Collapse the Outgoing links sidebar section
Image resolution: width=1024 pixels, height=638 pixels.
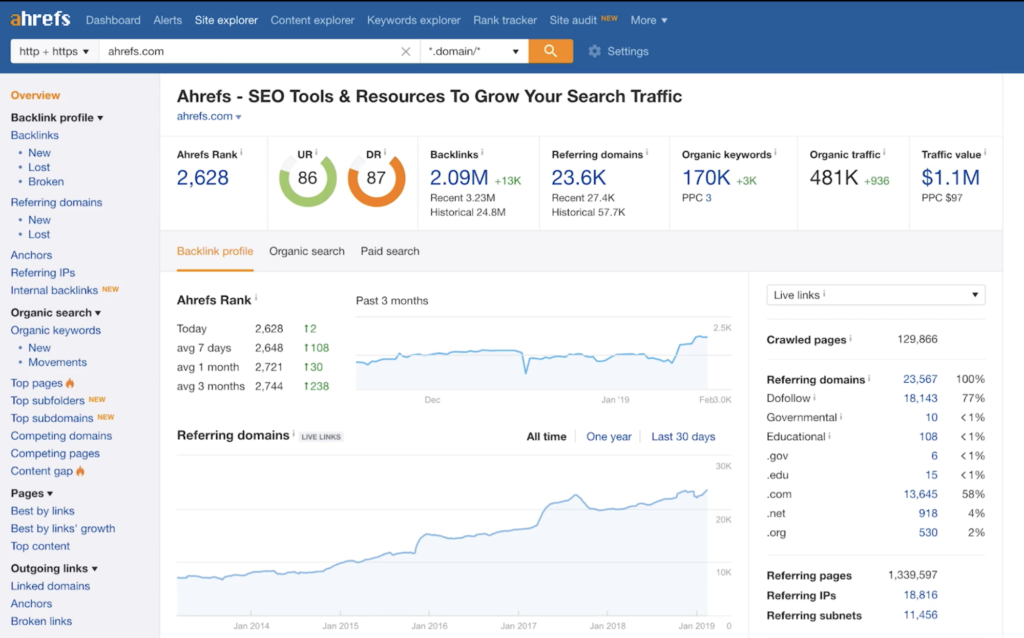pos(54,568)
